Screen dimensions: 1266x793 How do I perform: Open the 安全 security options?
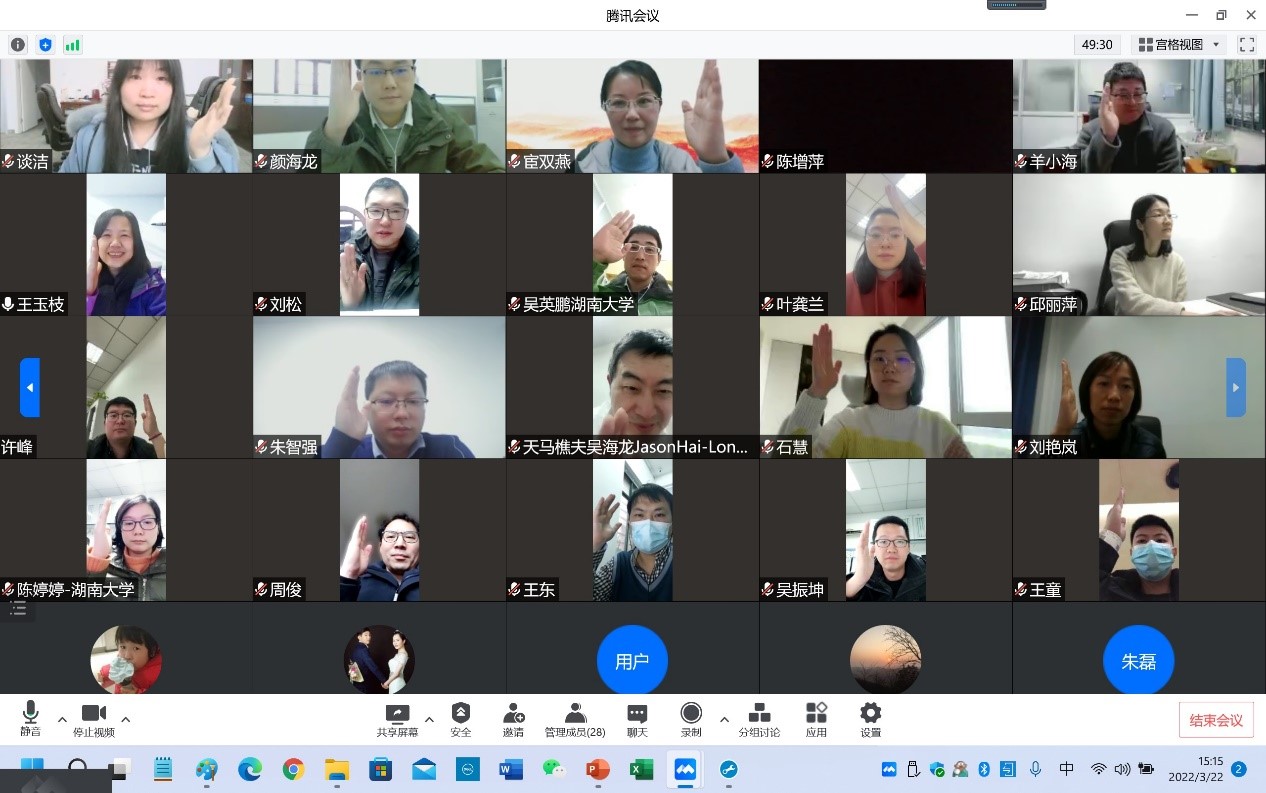tap(460, 719)
